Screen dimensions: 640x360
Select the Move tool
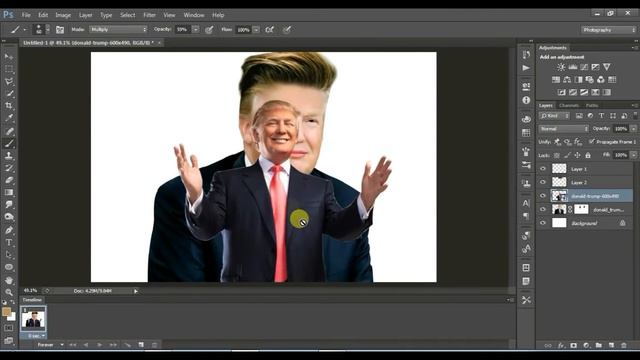[x=9, y=56]
